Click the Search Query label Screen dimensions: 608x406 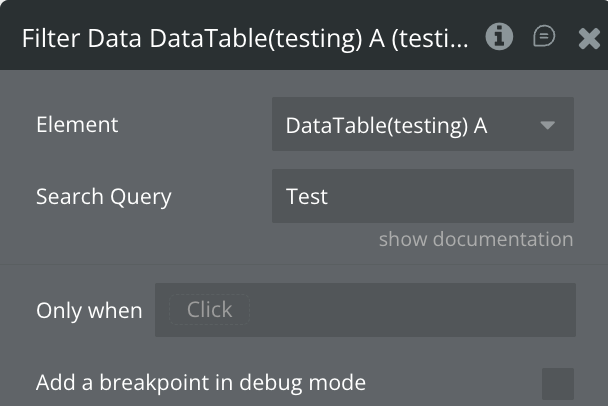[104, 197]
